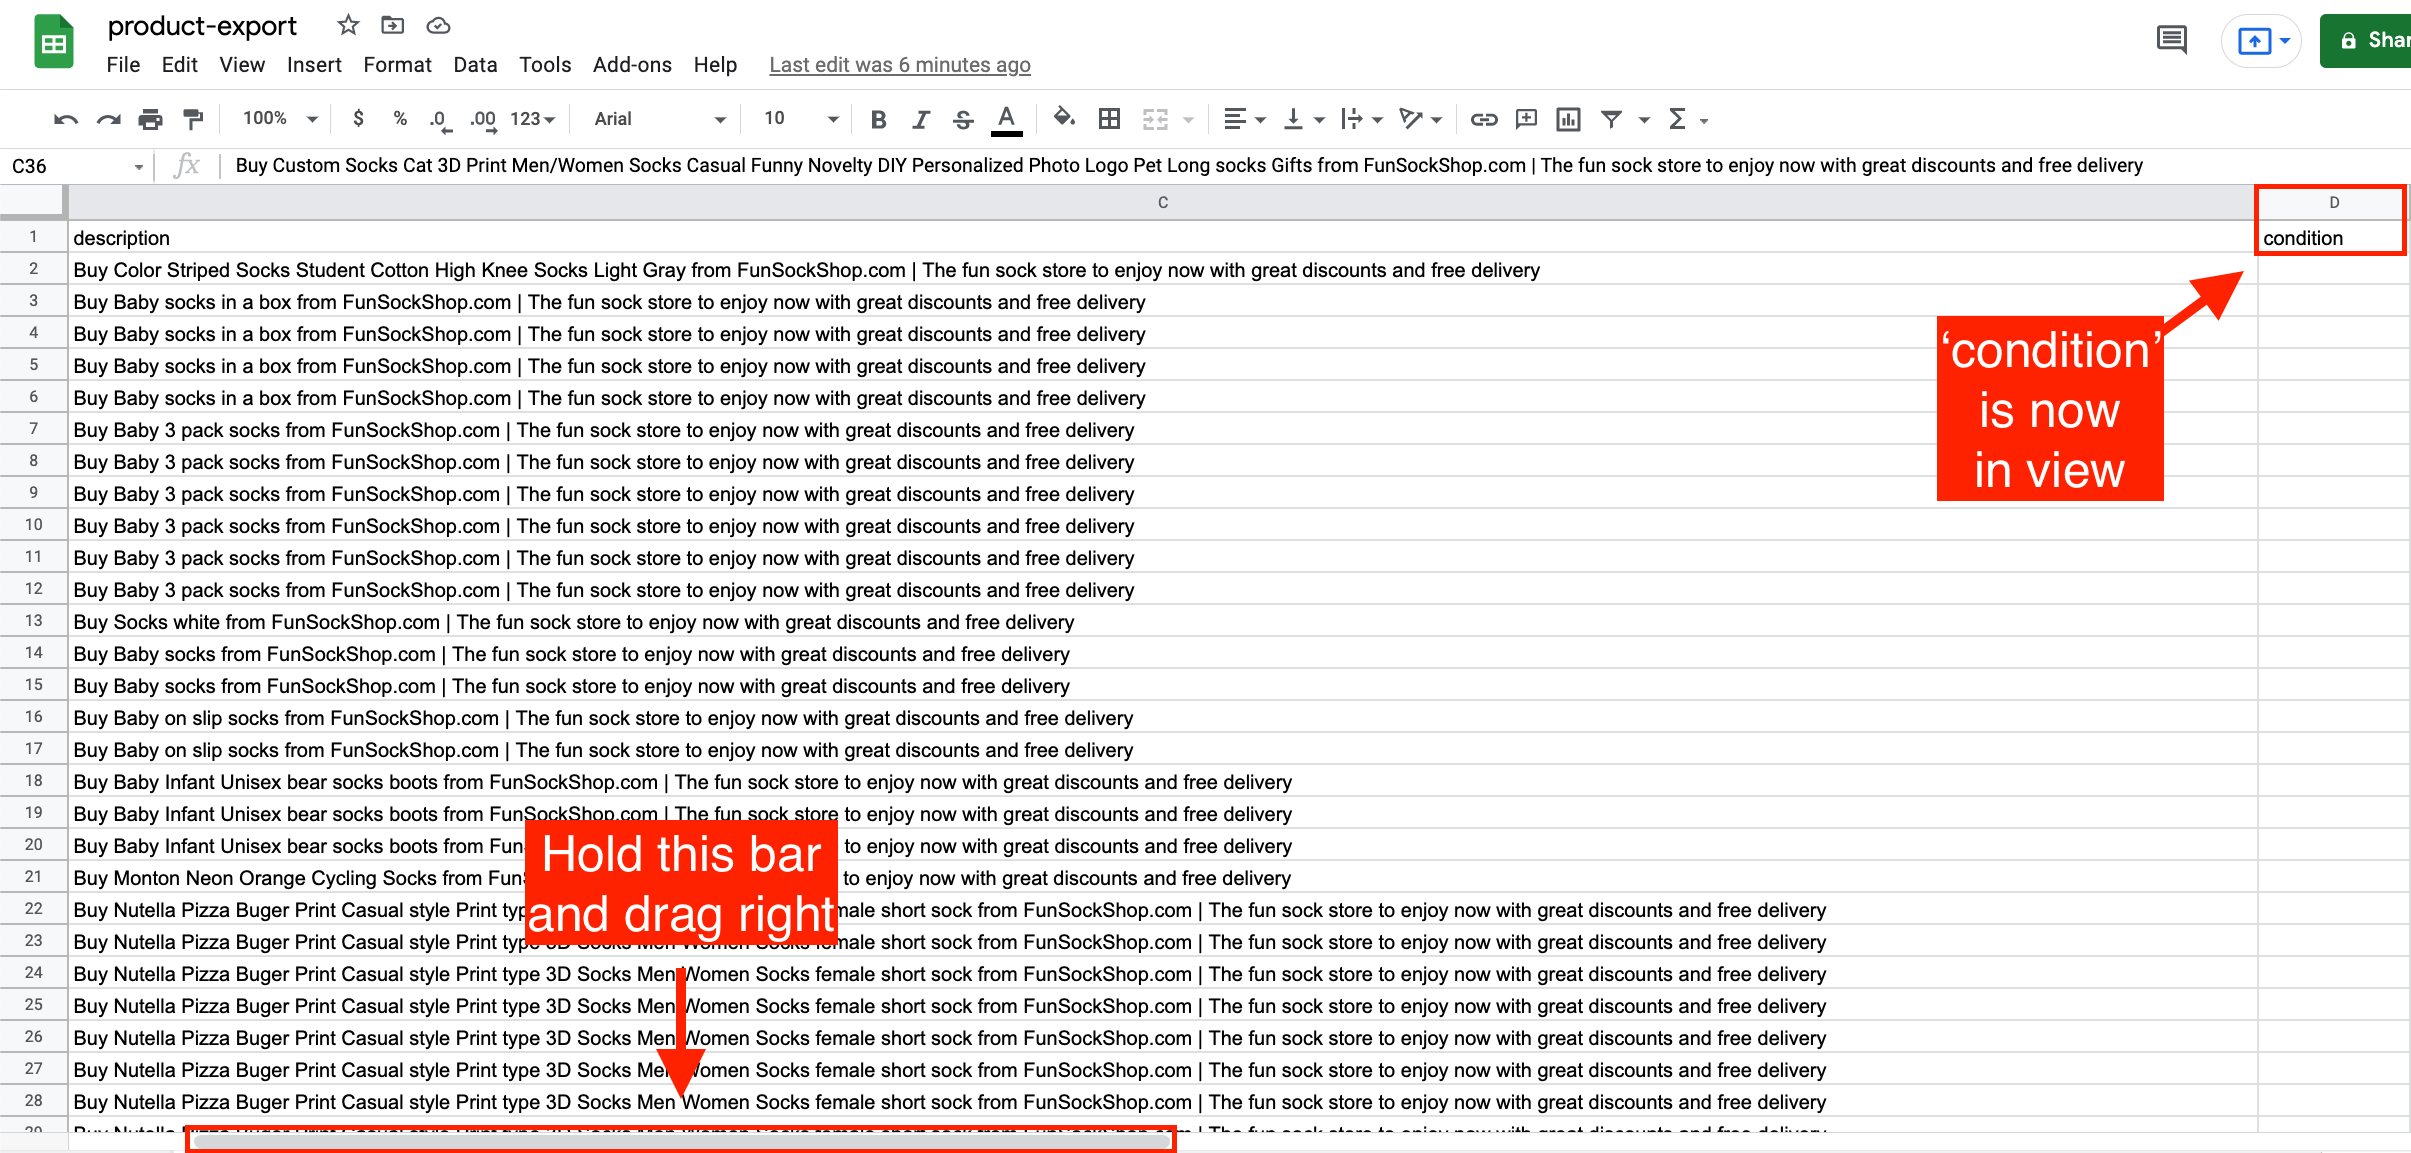This screenshot has width=2411, height=1153.
Task: Open the font size 10 dropdown
Action: tap(800, 118)
